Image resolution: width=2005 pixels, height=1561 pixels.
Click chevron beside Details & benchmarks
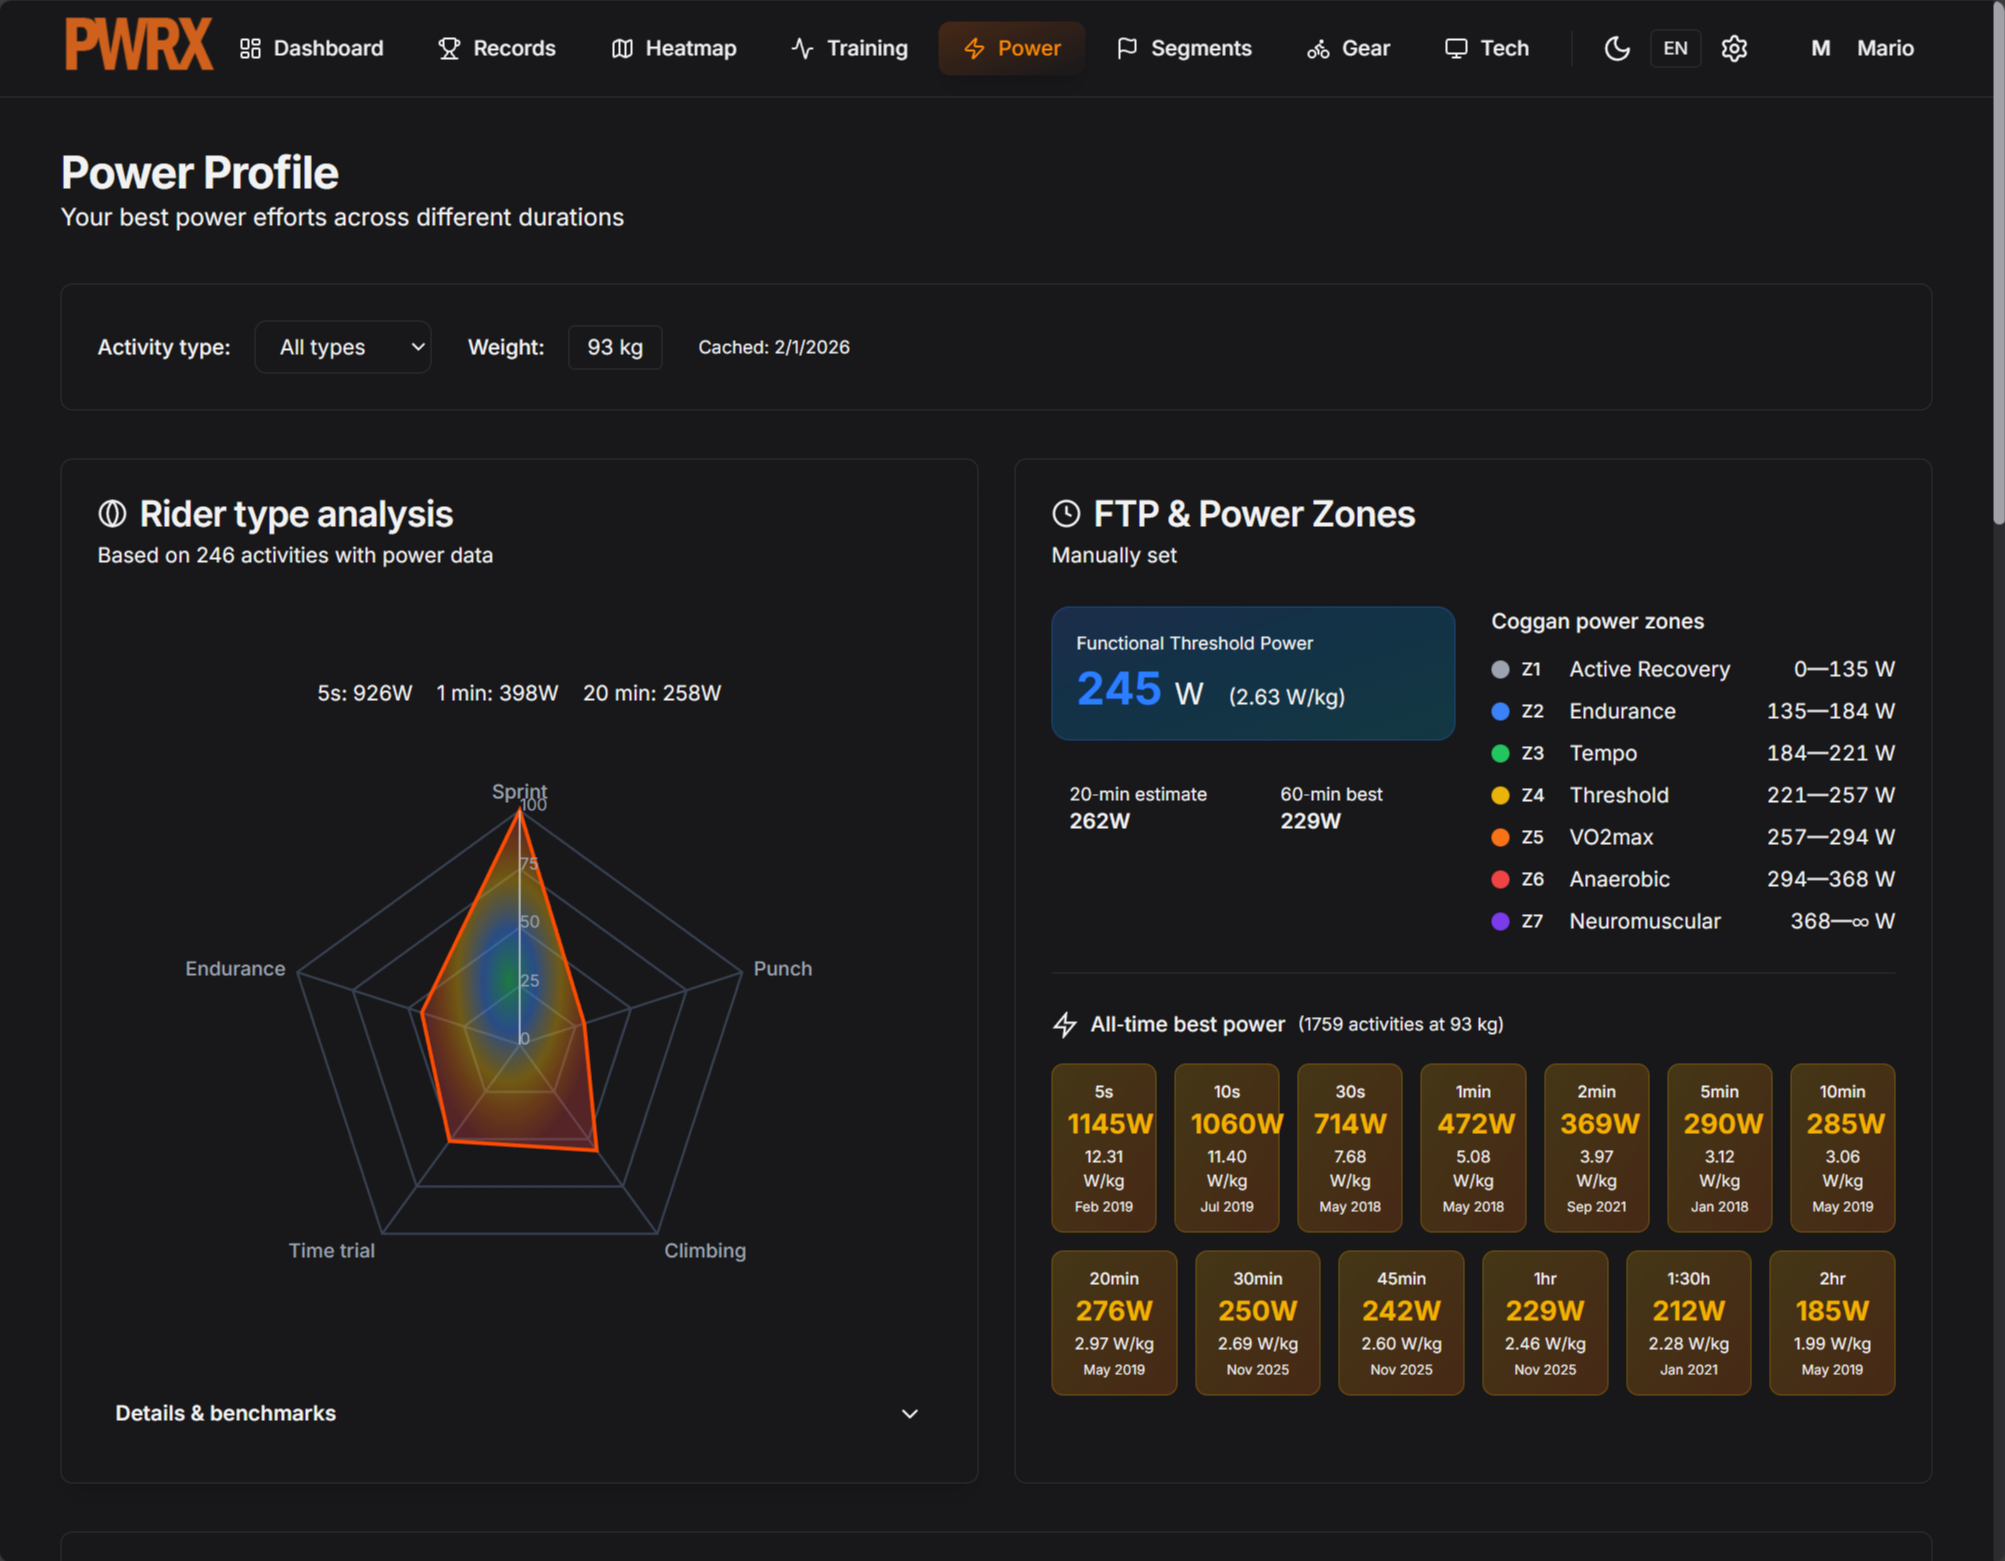tap(909, 1413)
